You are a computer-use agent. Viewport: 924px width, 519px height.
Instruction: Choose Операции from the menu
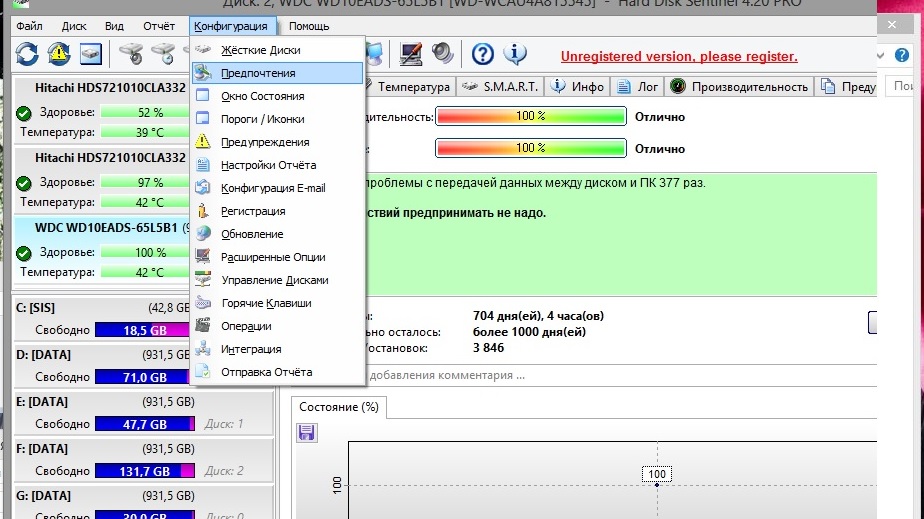[277, 326]
